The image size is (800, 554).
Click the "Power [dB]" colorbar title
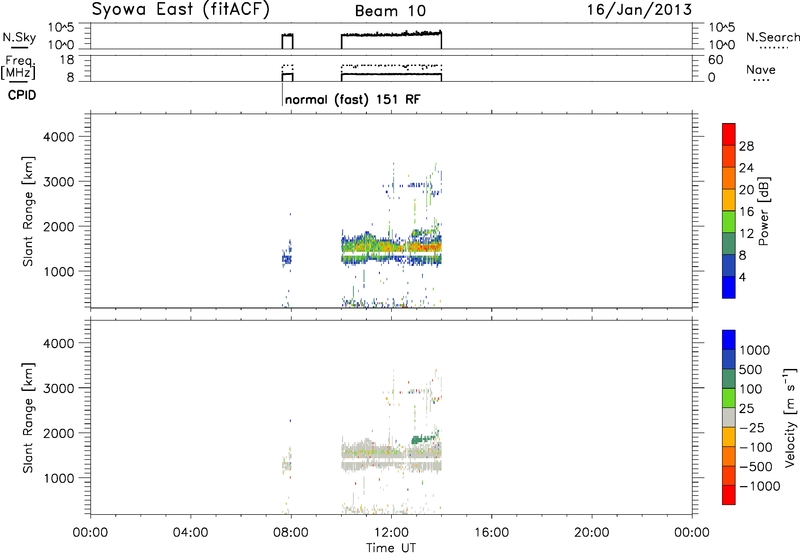click(x=763, y=211)
